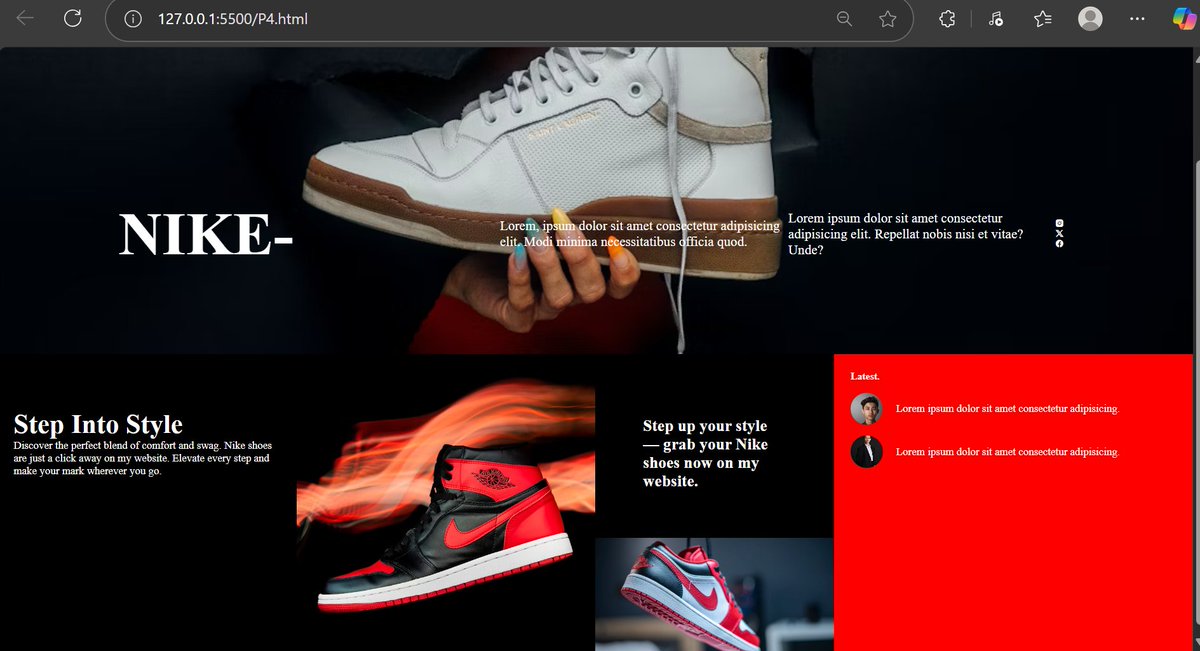Click the small red sneaker image
Screen dimensions: 1200x651
(x=714, y=594)
